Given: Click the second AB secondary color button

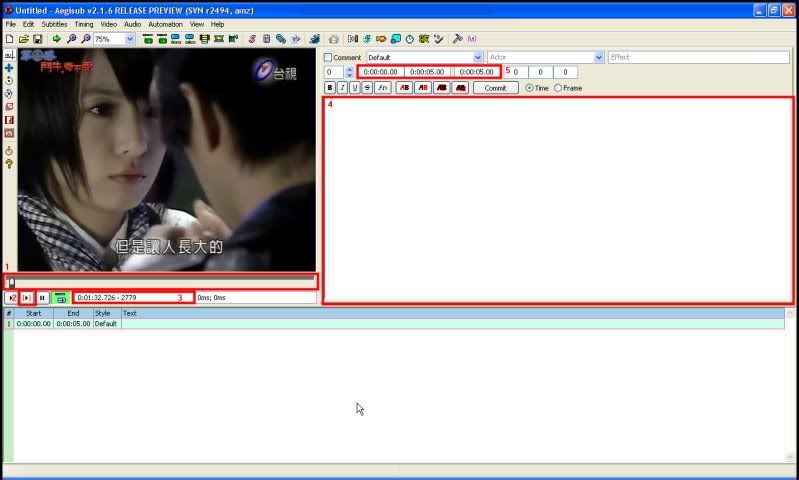Looking at the screenshot, I should click(x=423, y=88).
